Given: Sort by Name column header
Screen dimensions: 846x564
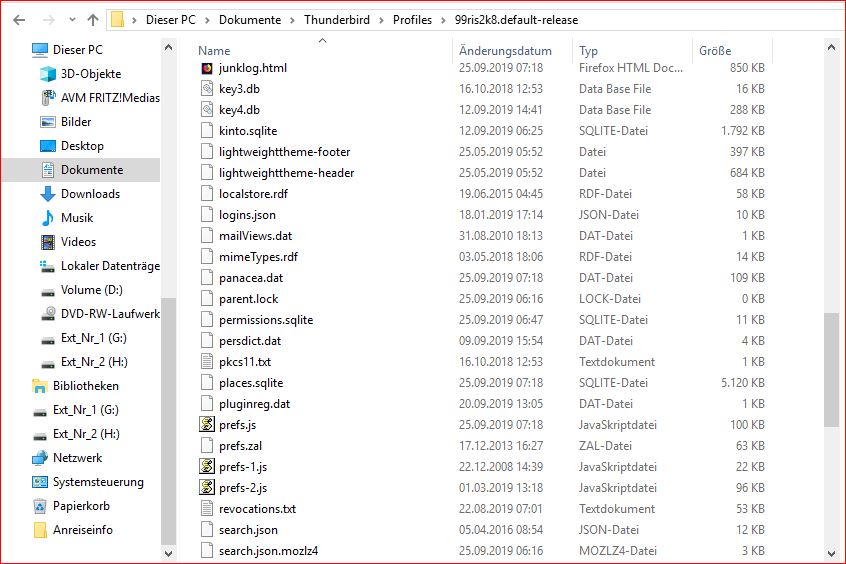Looking at the screenshot, I should (214, 51).
